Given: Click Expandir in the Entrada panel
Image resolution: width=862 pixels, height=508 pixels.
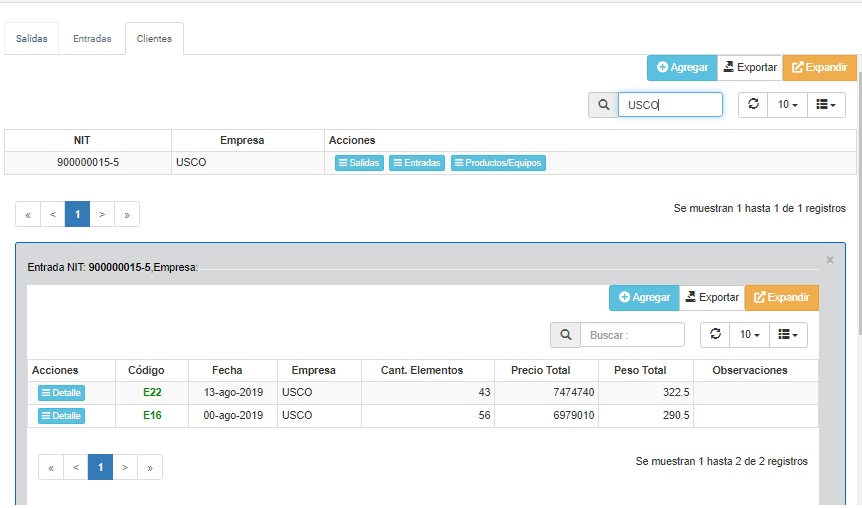Looking at the screenshot, I should pos(781,297).
